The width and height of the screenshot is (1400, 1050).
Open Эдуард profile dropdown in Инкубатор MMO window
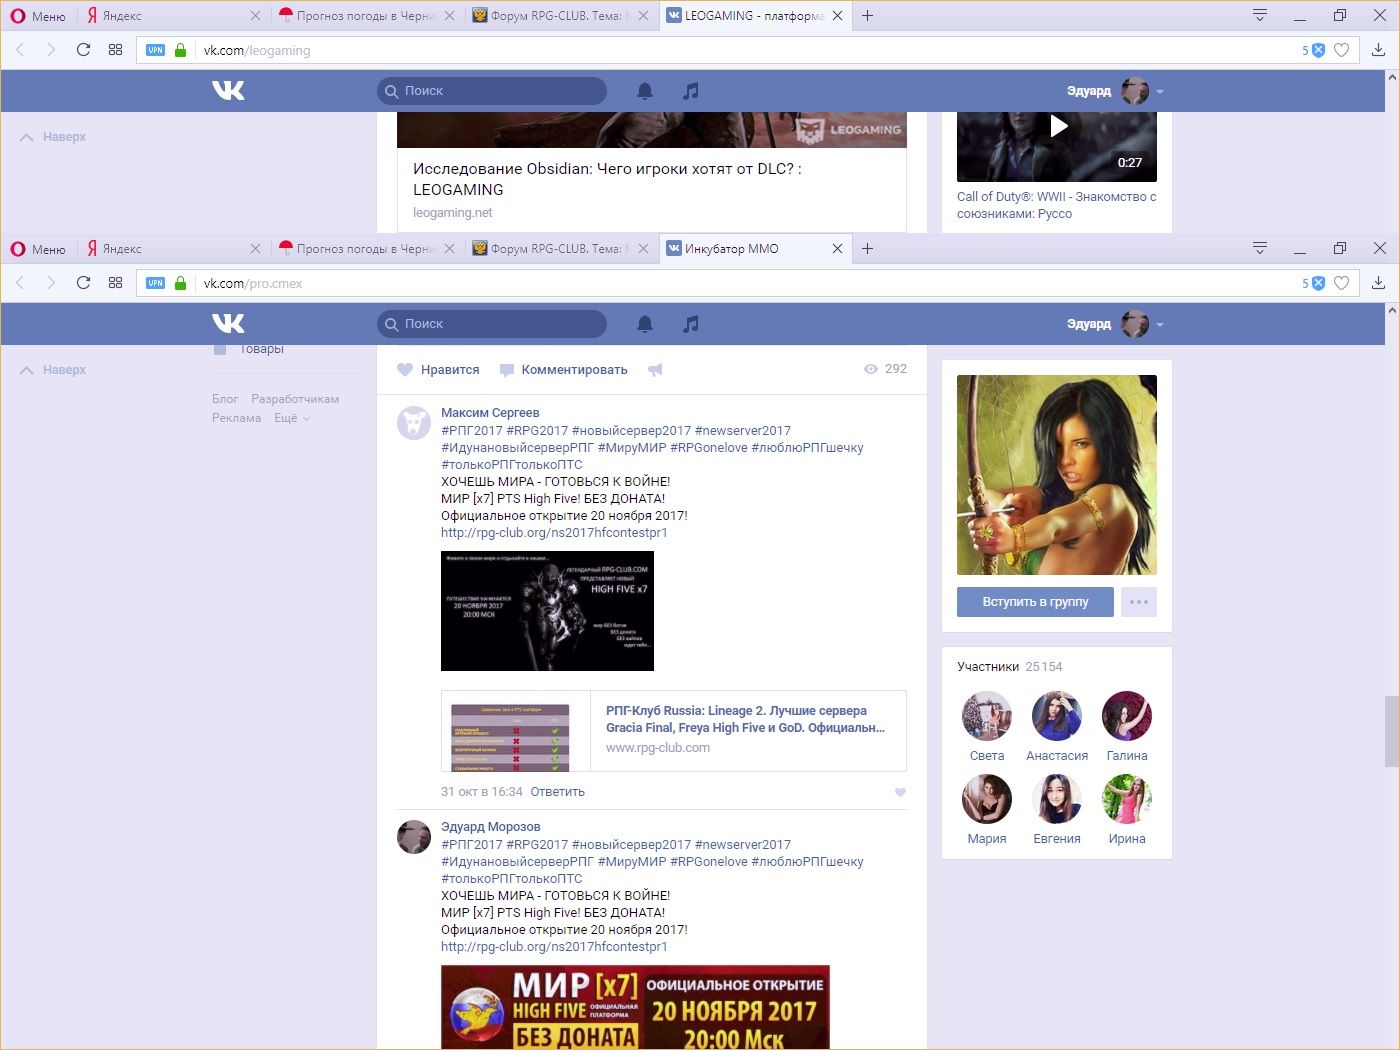tap(1160, 325)
